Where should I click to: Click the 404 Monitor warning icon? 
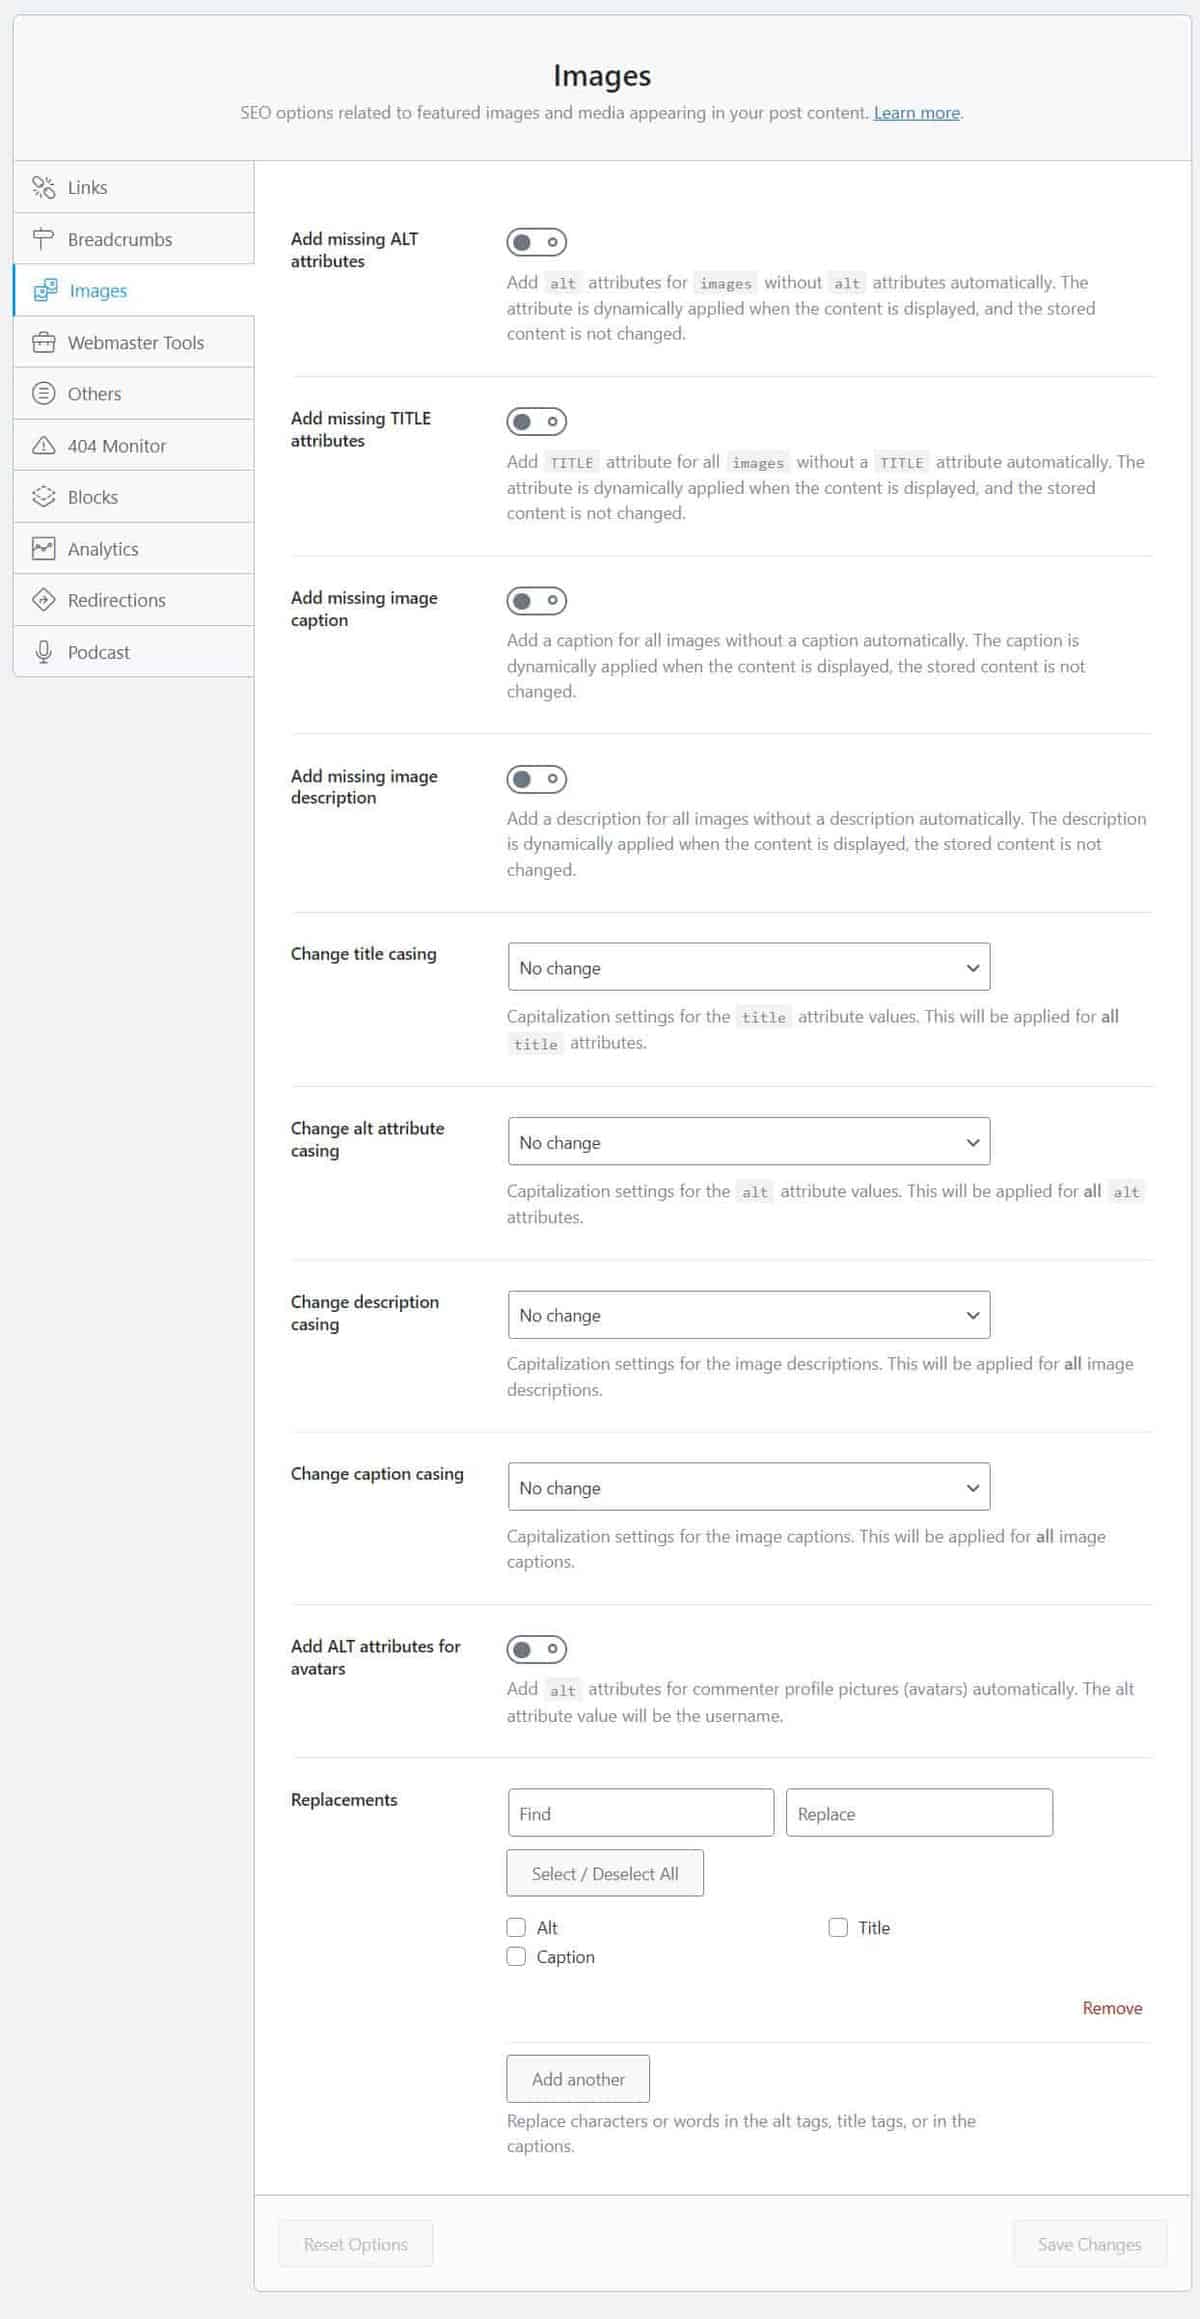(43, 446)
